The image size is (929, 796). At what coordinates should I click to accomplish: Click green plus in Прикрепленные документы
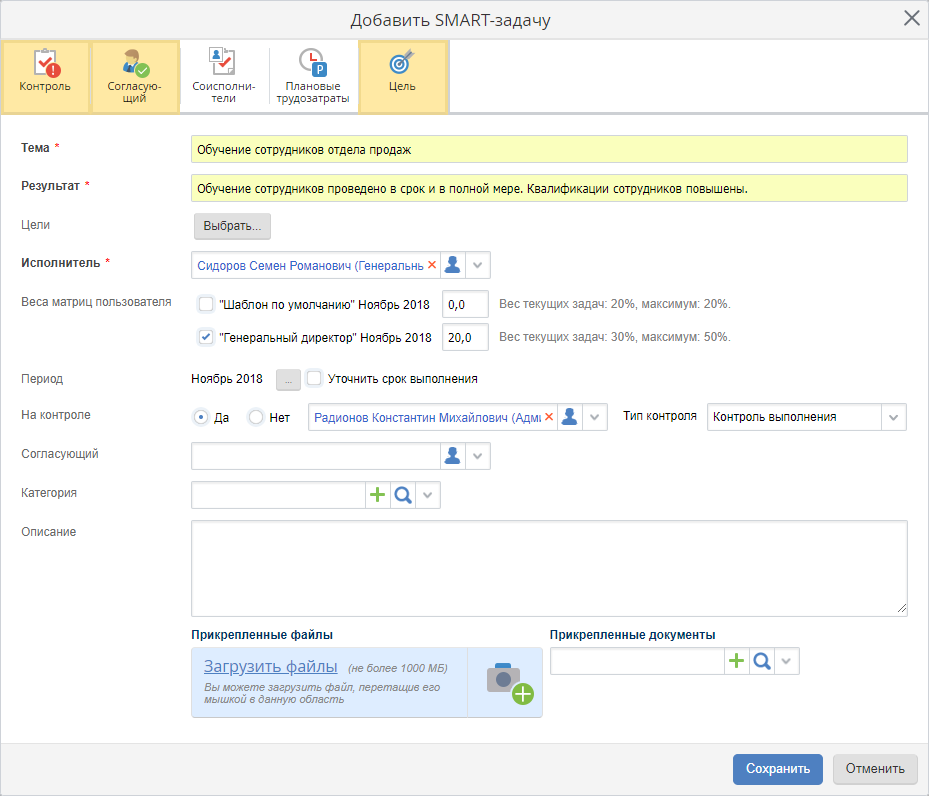(x=736, y=661)
